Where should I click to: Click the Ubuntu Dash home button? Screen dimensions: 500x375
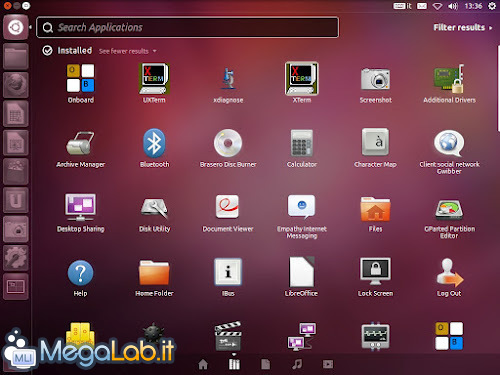16,27
